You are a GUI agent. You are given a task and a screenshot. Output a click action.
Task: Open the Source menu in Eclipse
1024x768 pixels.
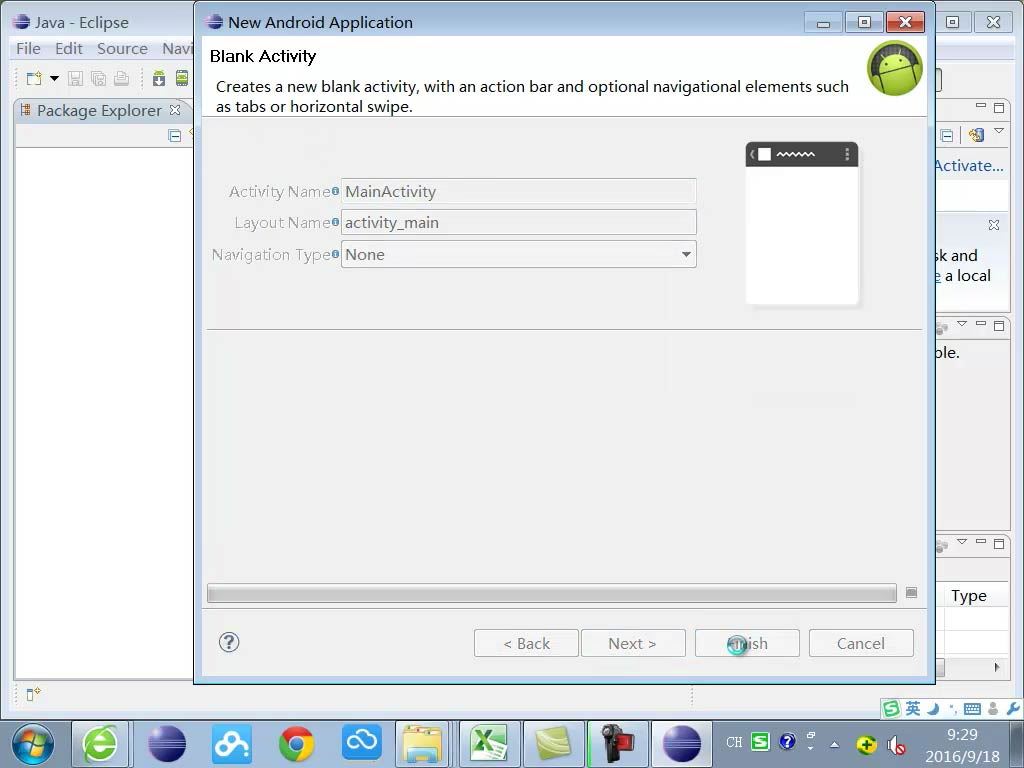(122, 49)
